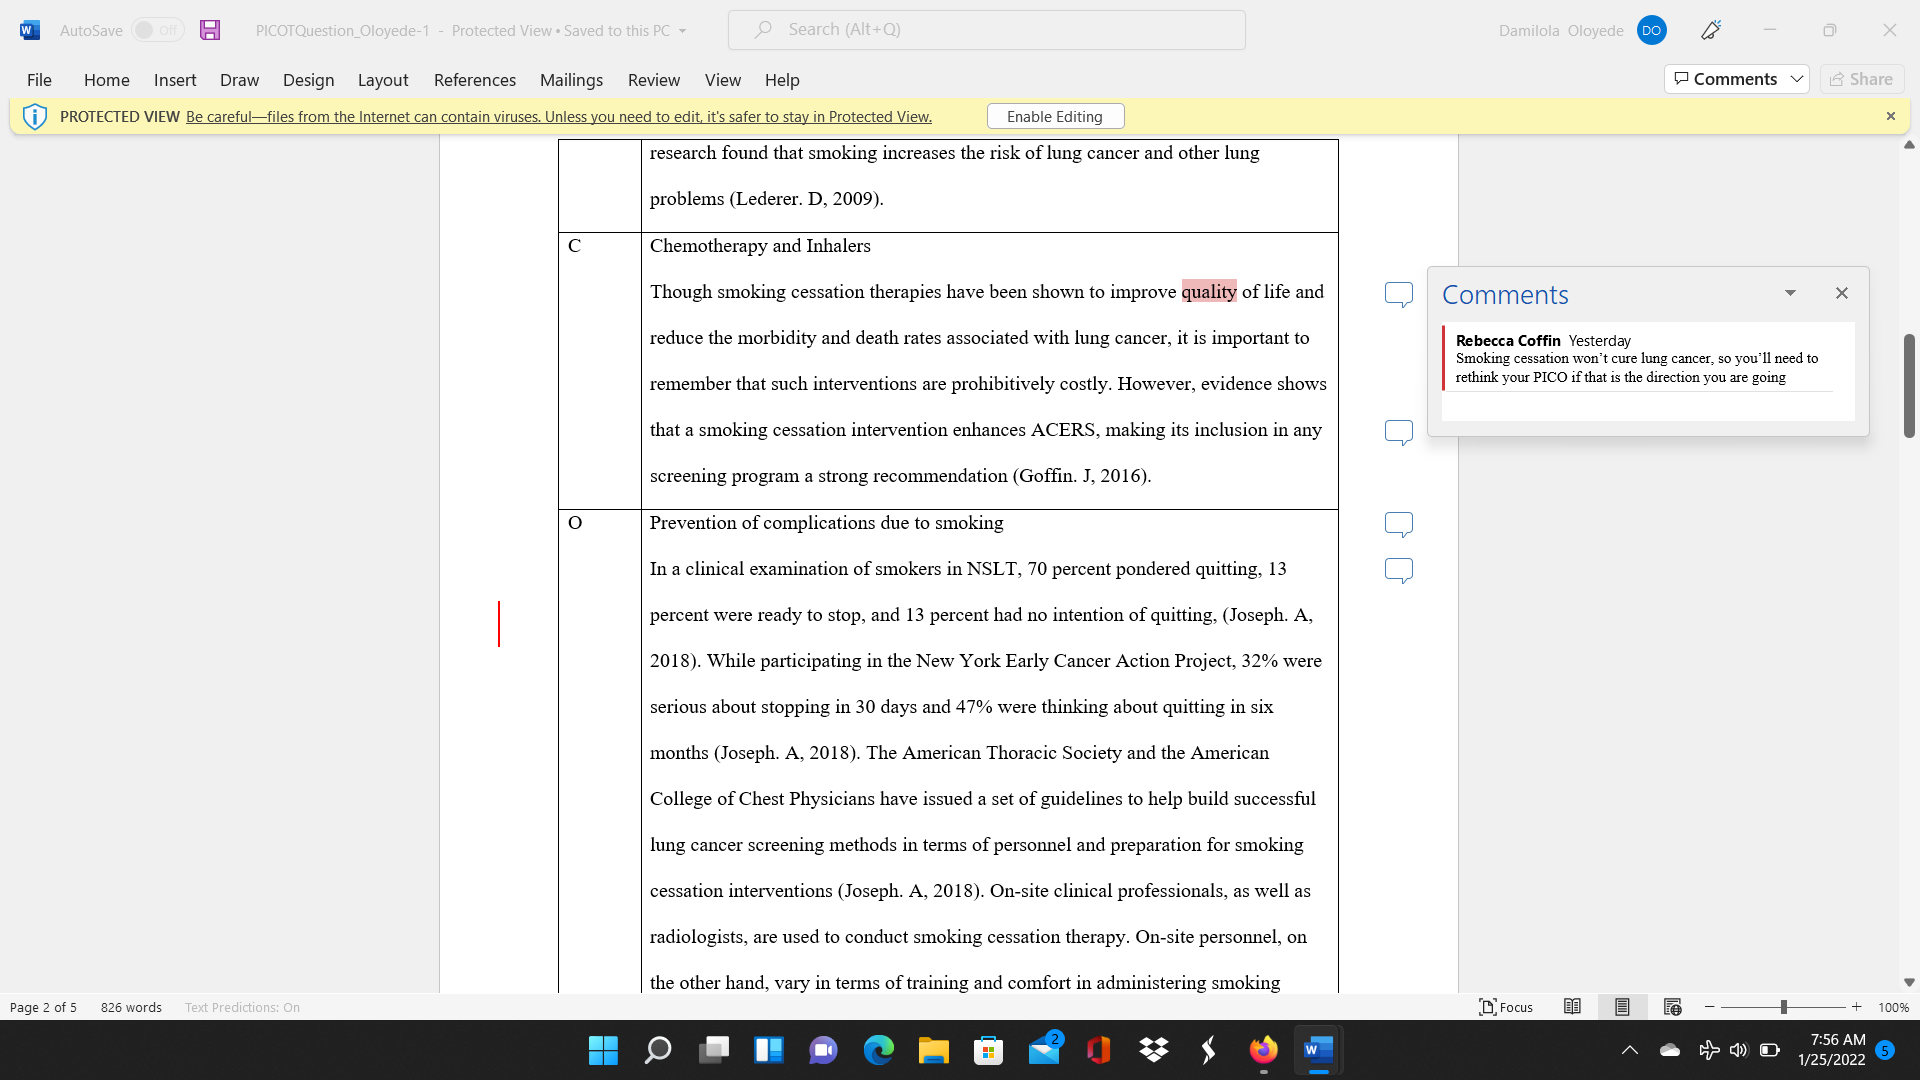Open taskbar Search

click(658, 1050)
